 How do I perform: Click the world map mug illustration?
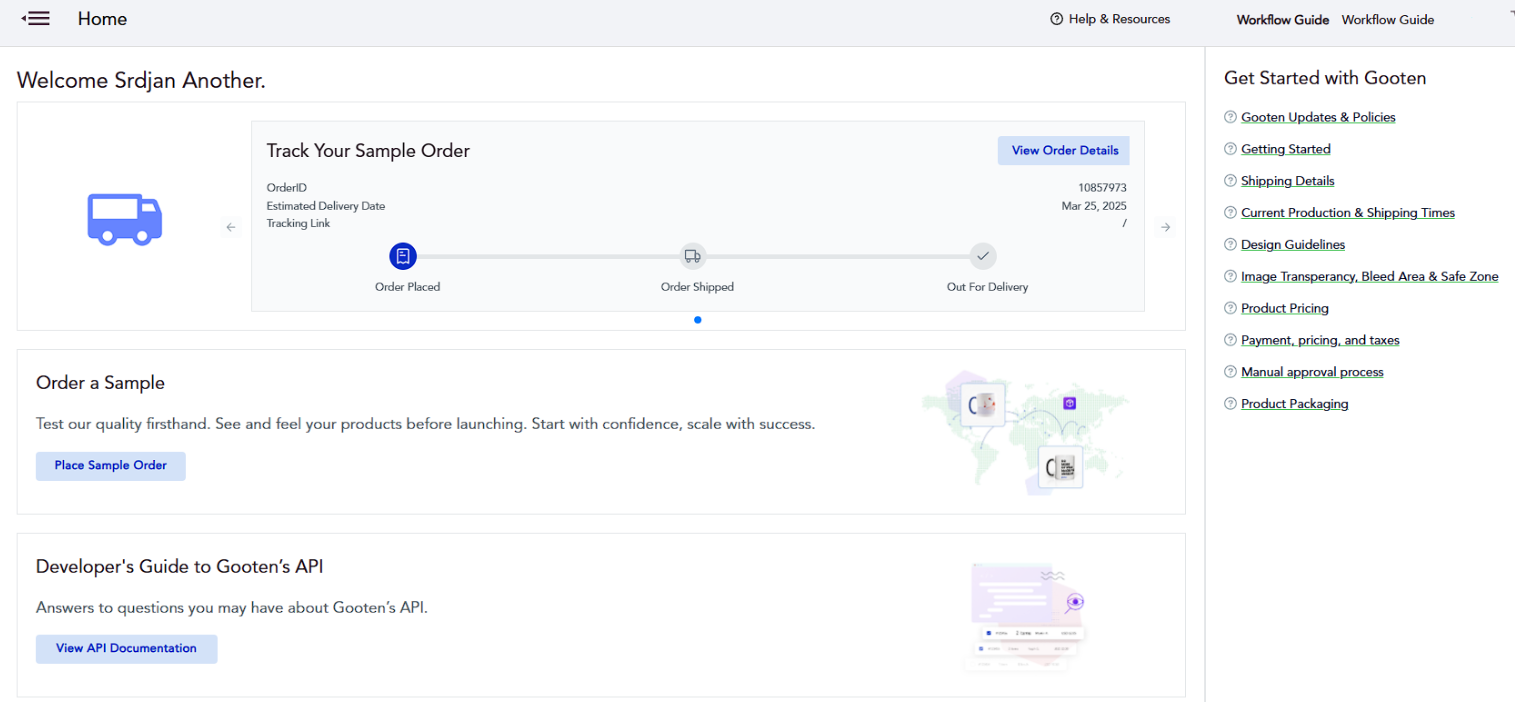tap(1025, 433)
